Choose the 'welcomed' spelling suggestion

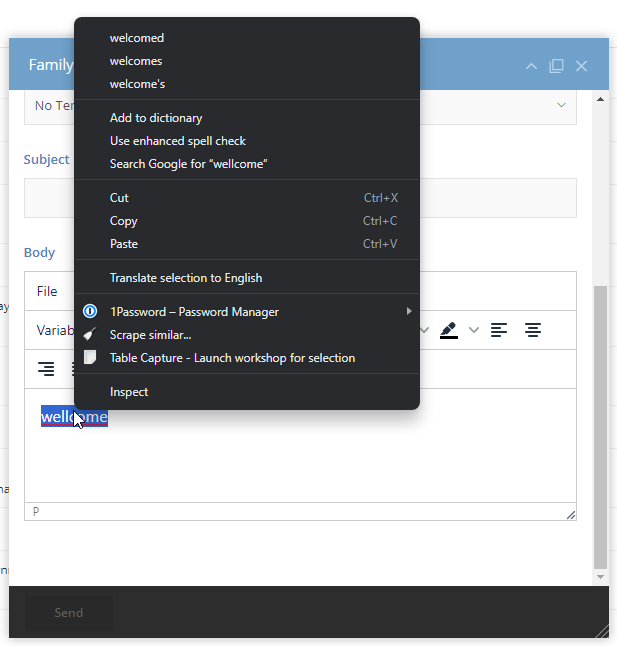click(x=247, y=38)
